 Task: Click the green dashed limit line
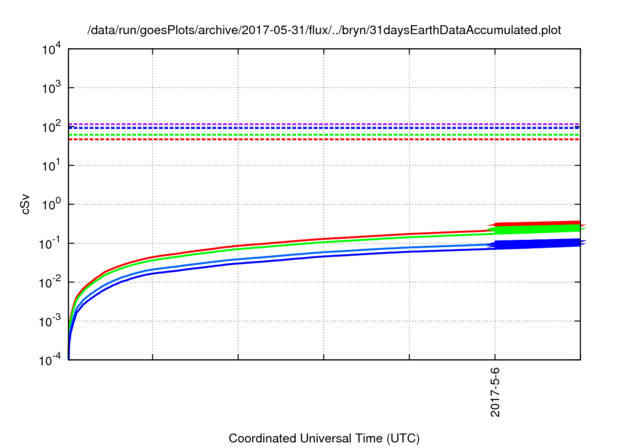[x=324, y=135]
